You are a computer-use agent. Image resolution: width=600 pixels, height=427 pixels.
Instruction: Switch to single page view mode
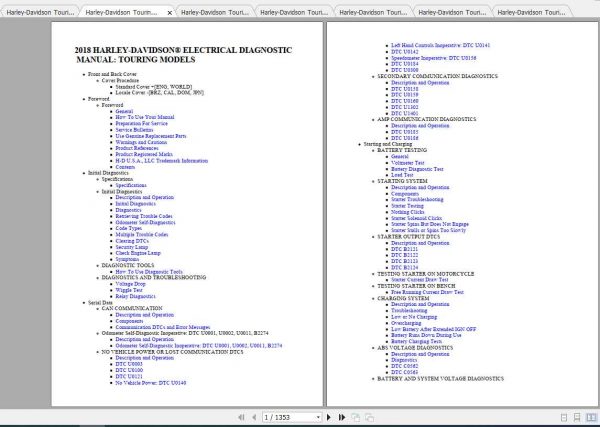564,417
